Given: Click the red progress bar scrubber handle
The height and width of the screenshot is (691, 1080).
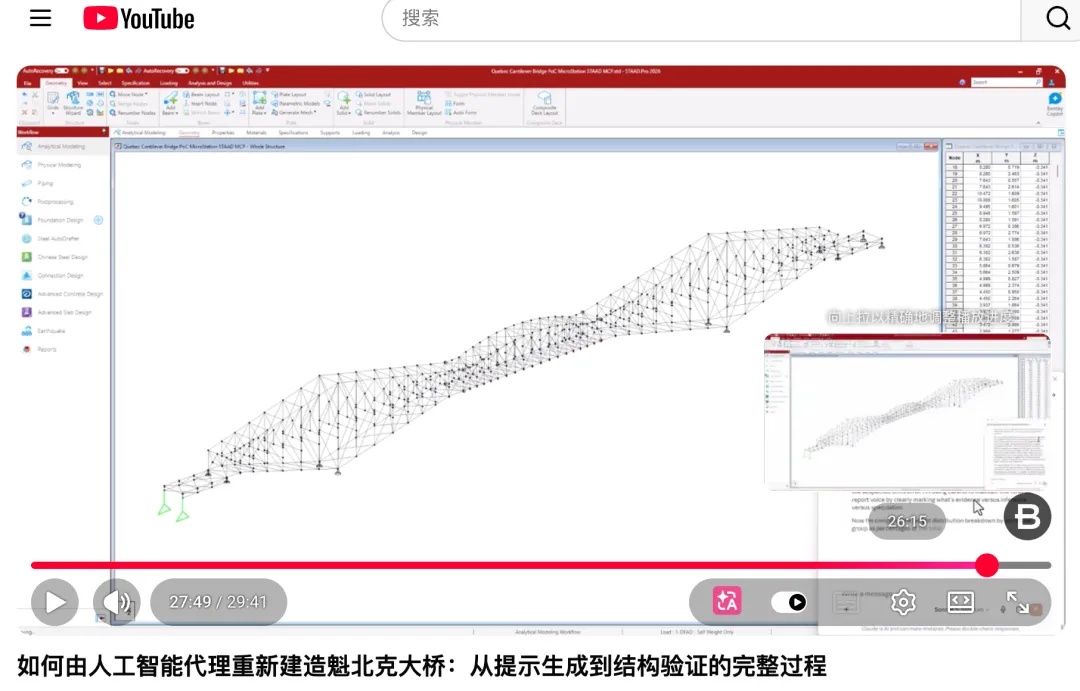Looking at the screenshot, I should click(x=987, y=565).
